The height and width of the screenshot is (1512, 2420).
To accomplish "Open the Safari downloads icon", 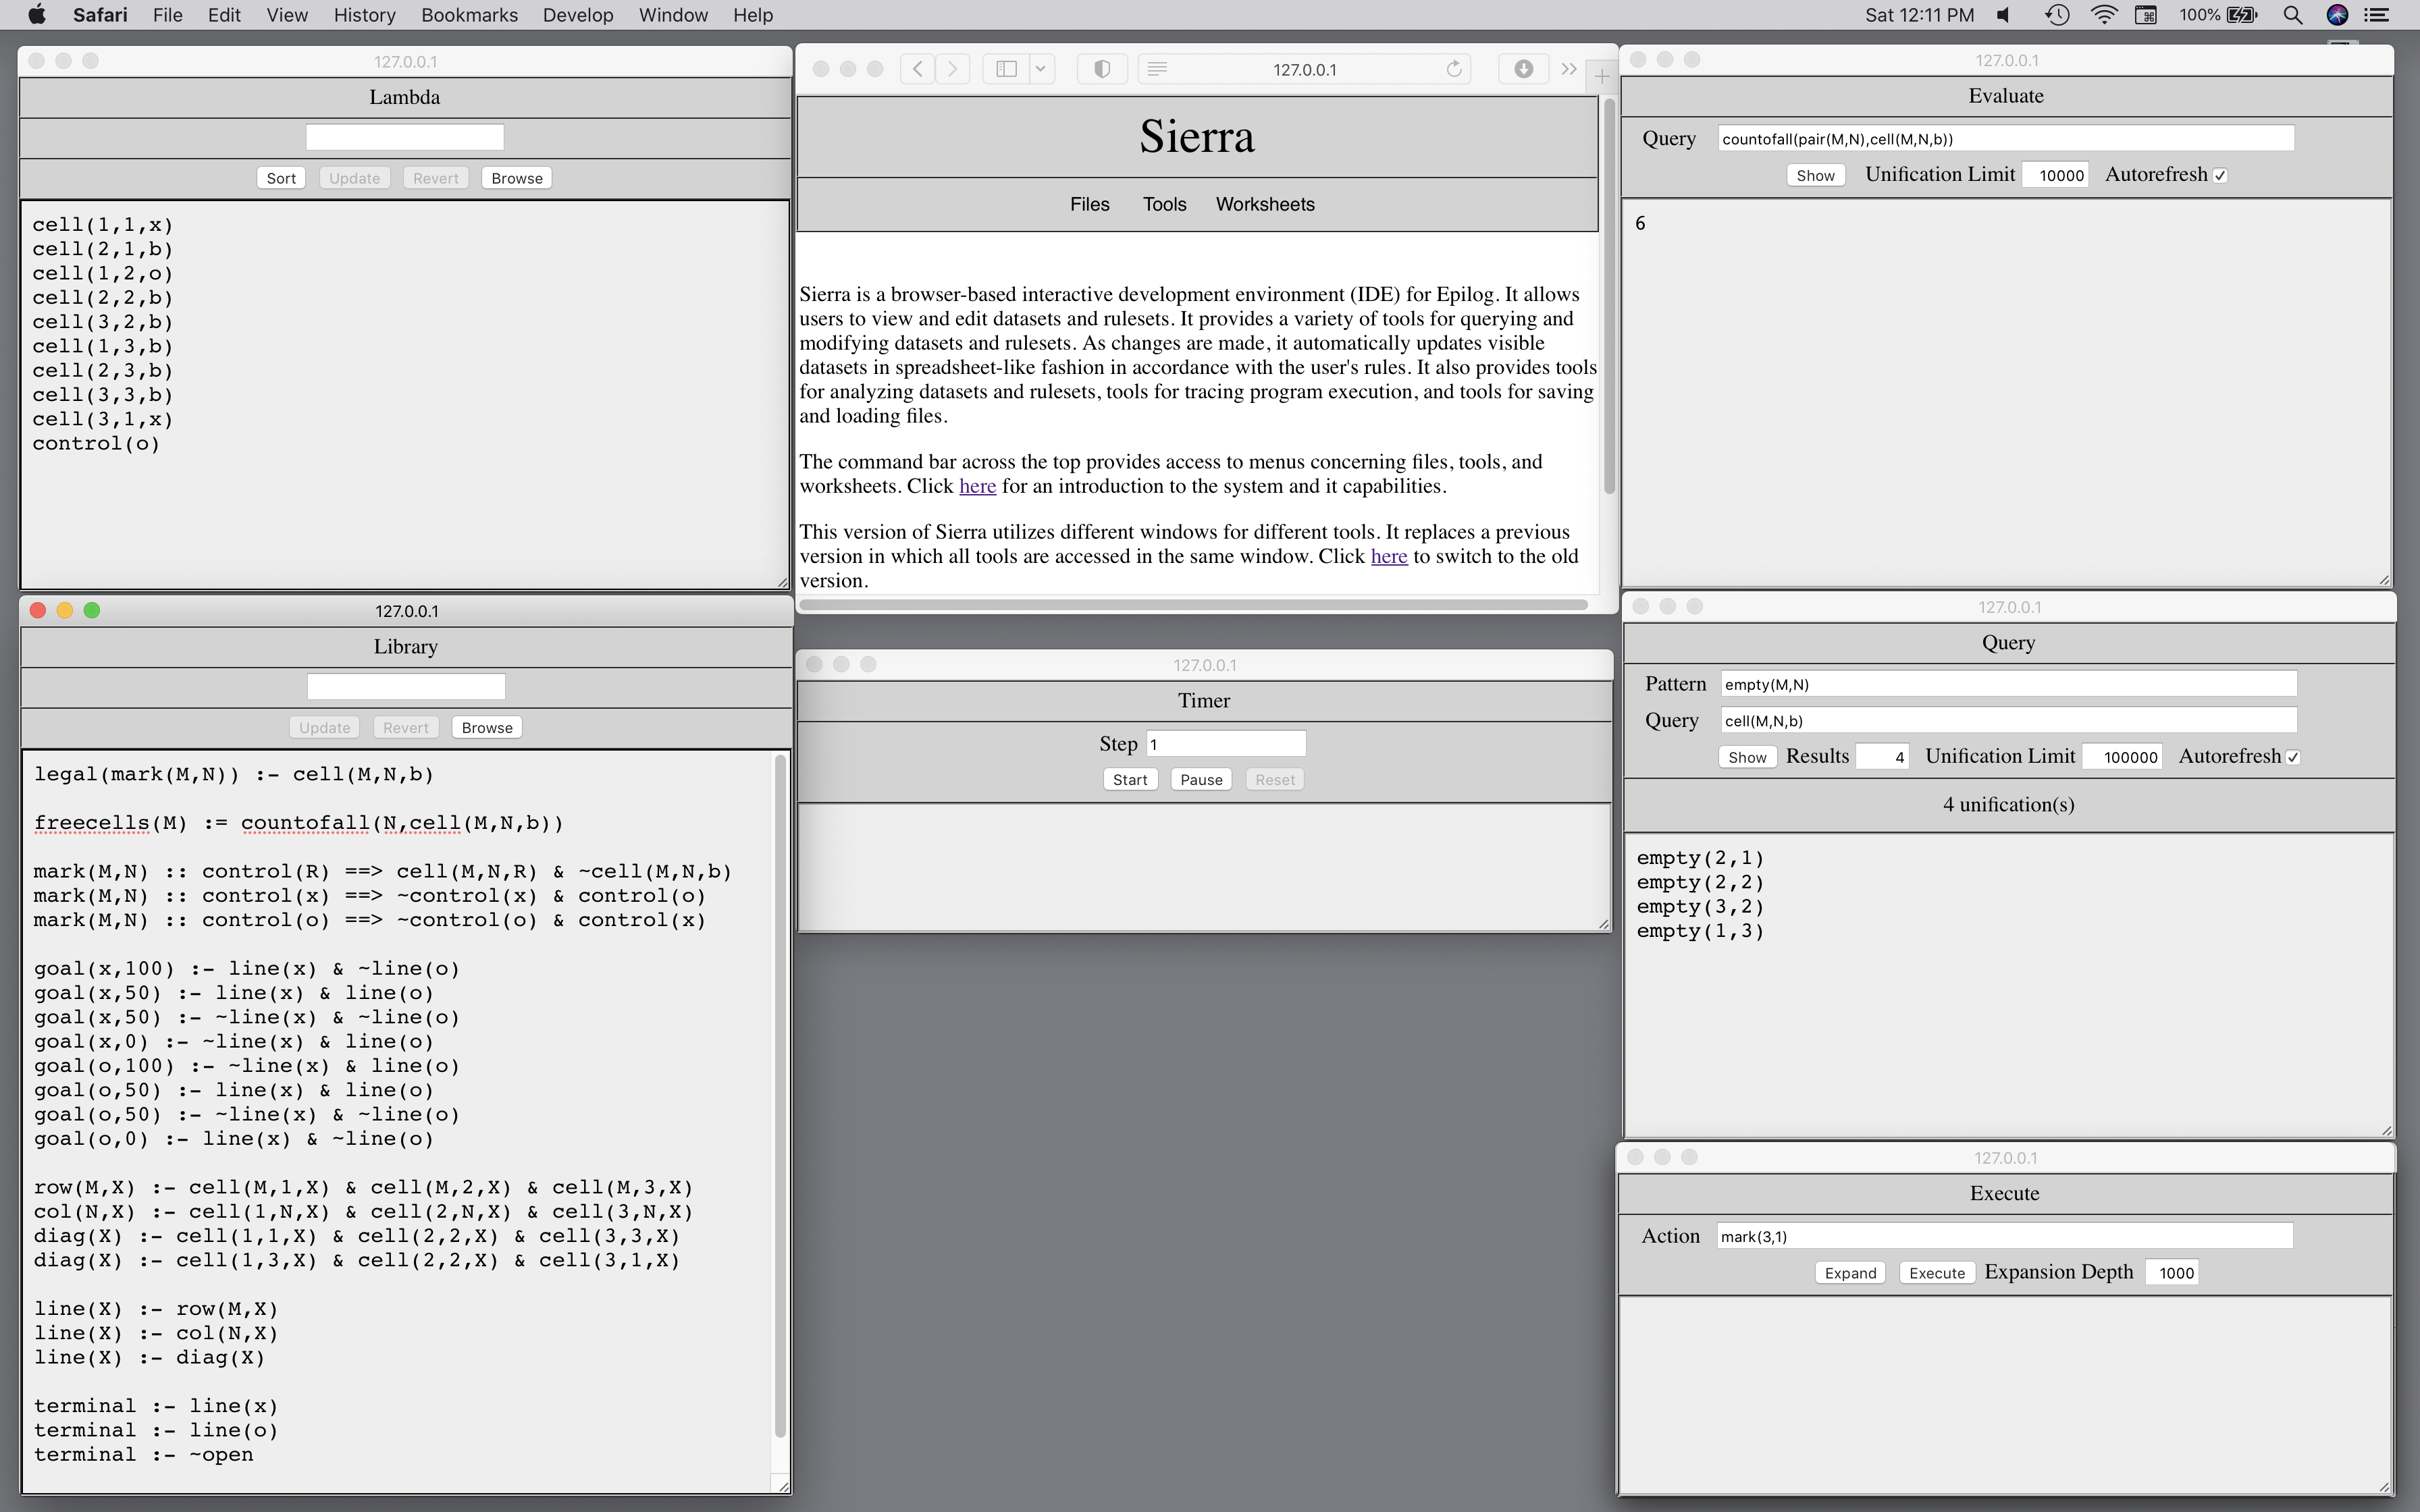I will coord(1523,69).
